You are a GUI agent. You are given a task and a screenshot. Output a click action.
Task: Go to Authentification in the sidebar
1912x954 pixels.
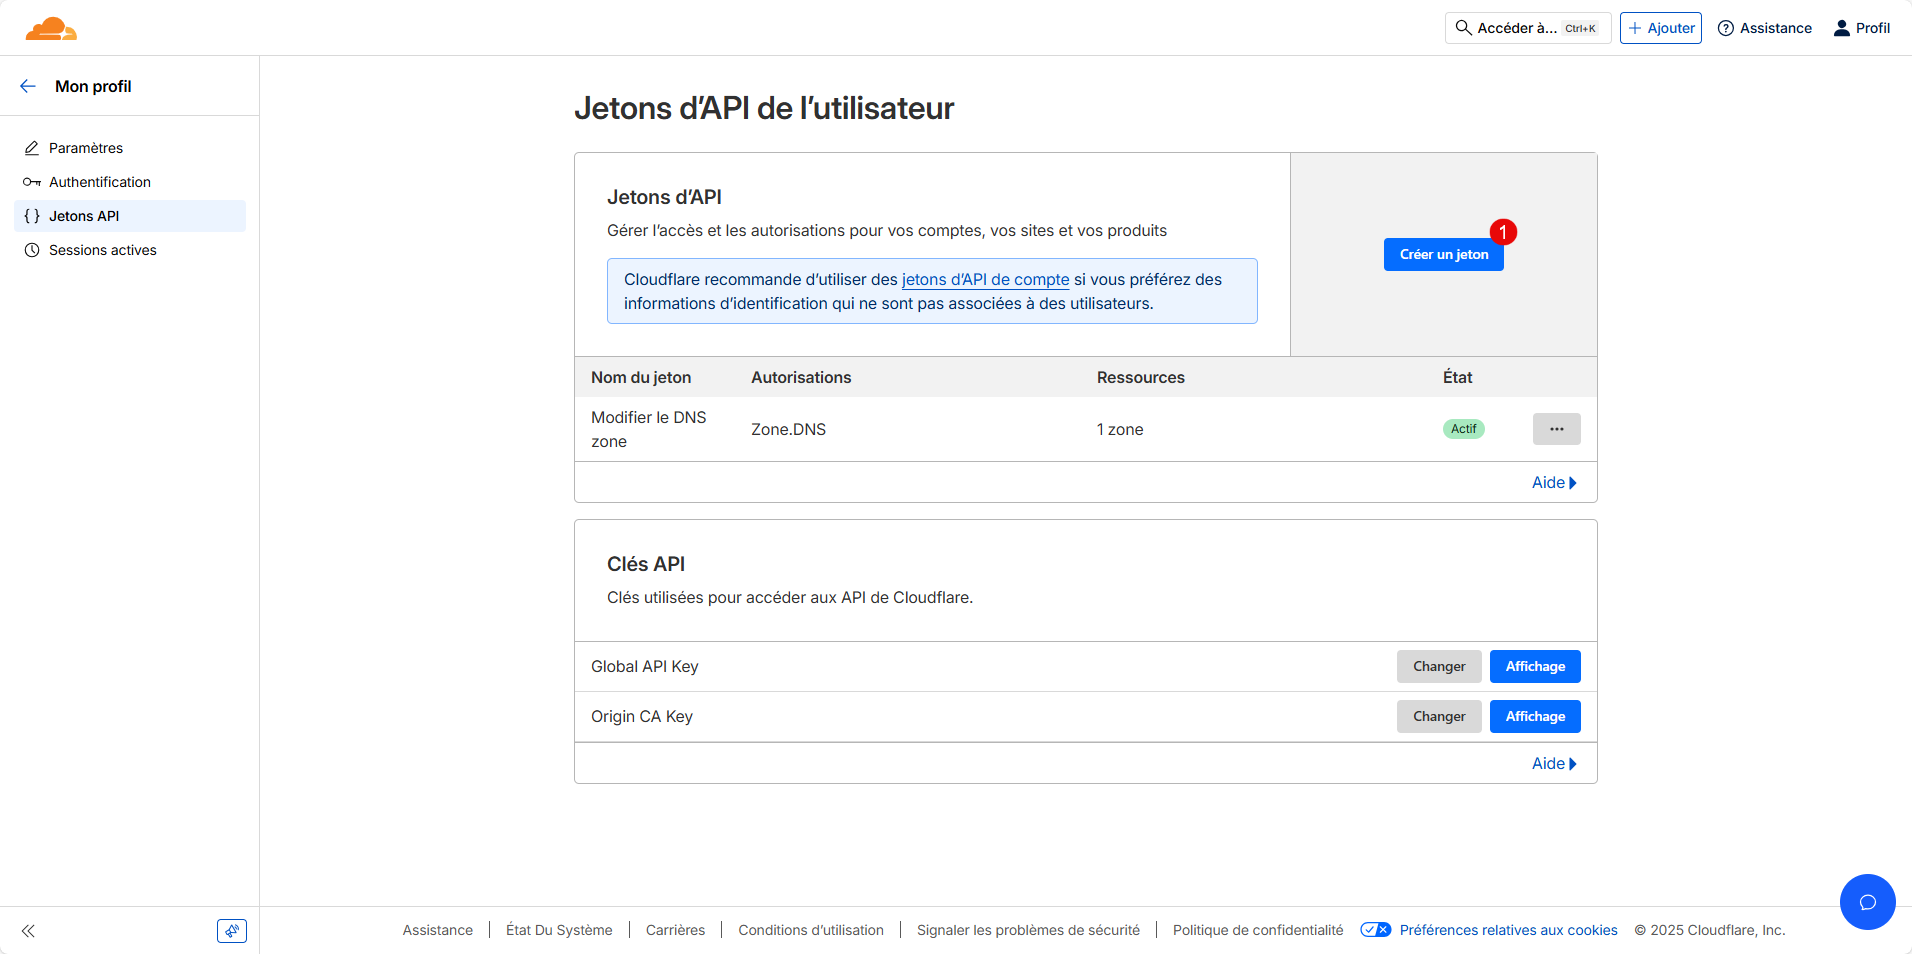[x=99, y=182]
